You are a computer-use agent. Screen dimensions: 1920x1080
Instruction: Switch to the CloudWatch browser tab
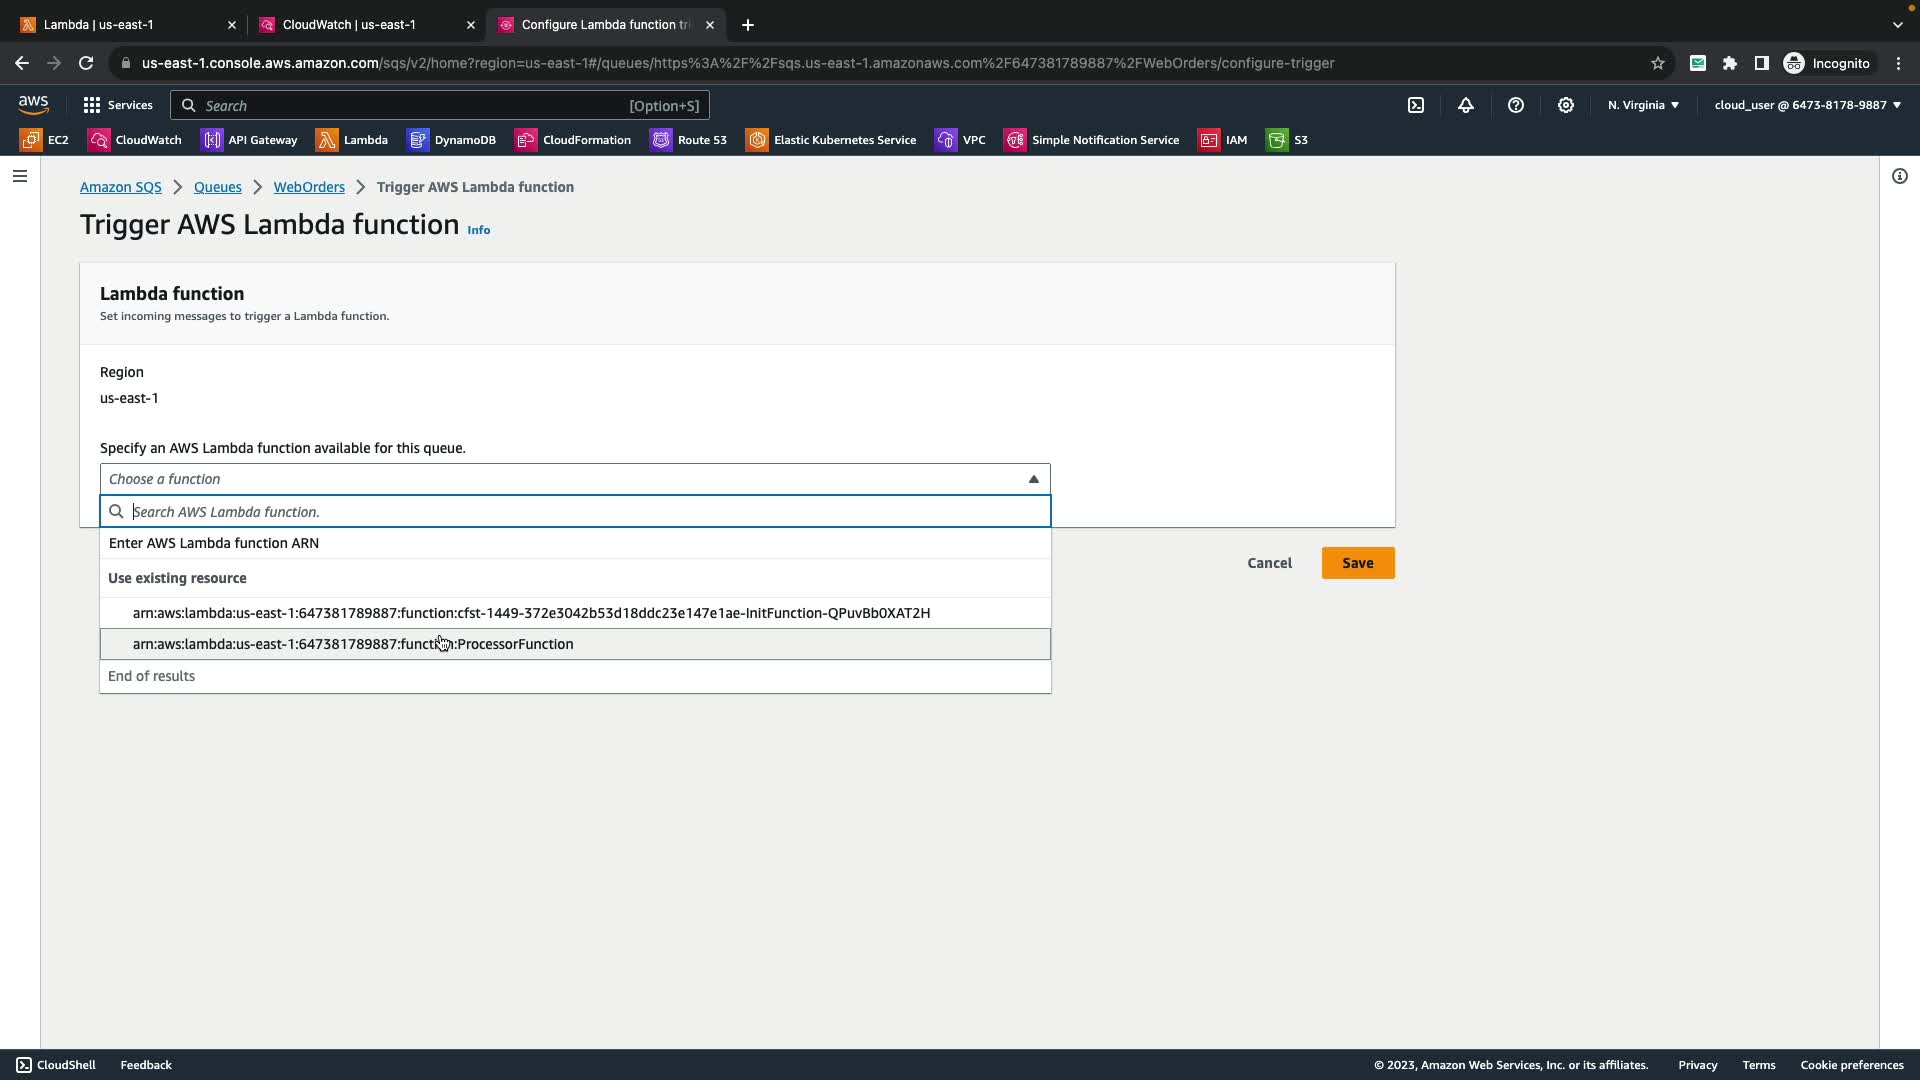(349, 24)
